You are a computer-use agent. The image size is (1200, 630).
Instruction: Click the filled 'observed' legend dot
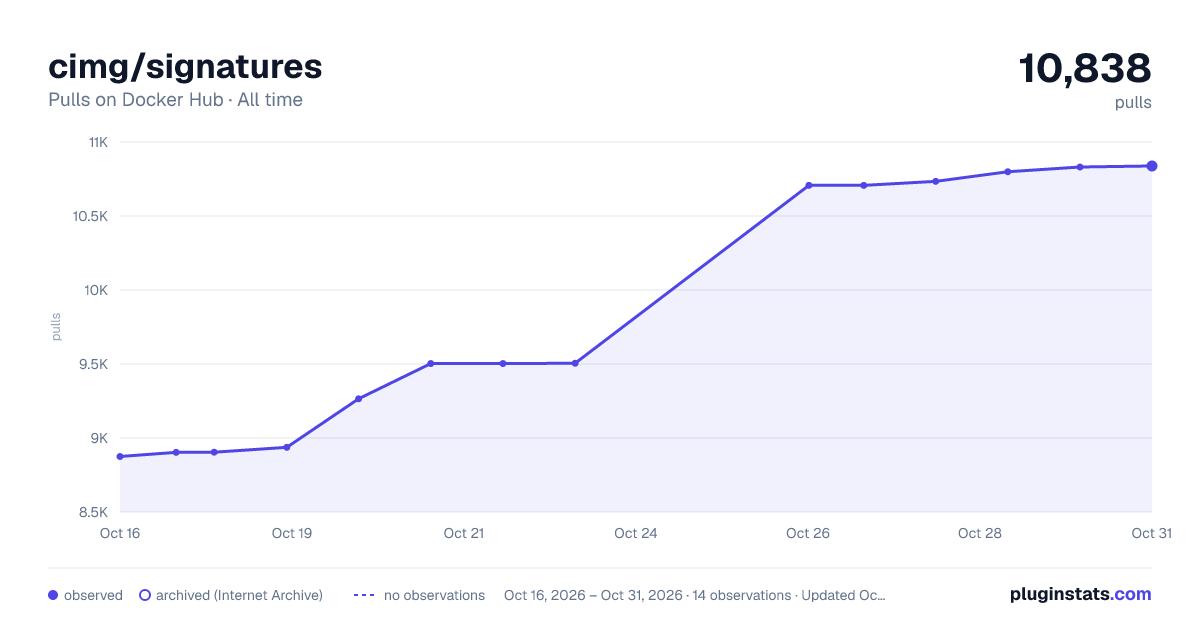pyautogui.click(x=53, y=595)
